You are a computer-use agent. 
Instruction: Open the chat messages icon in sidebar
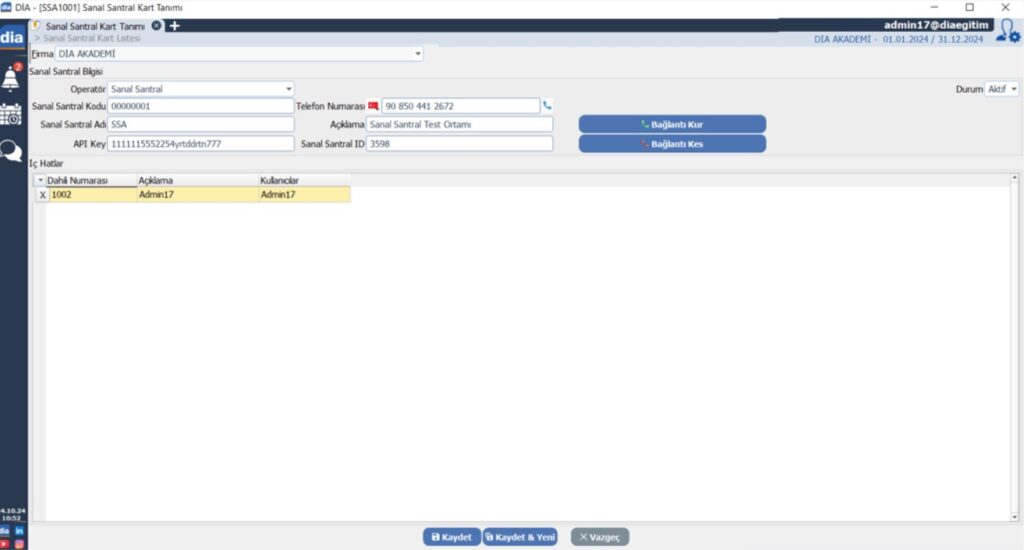12,151
